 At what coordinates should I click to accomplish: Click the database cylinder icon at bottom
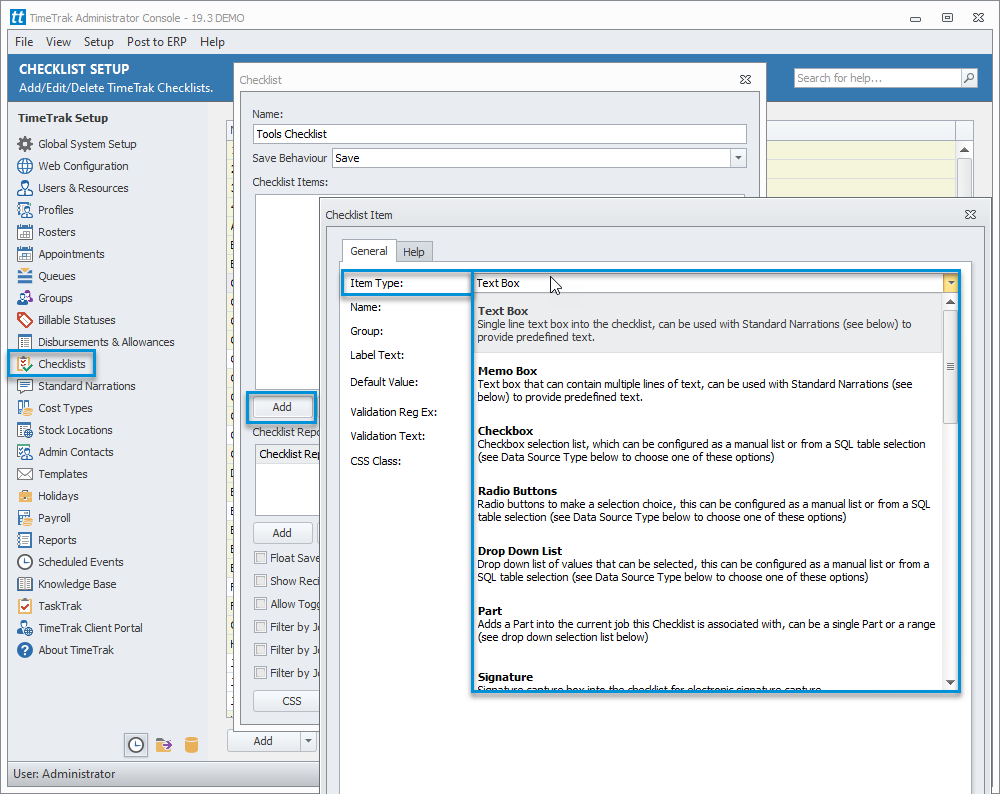pyautogui.click(x=191, y=745)
